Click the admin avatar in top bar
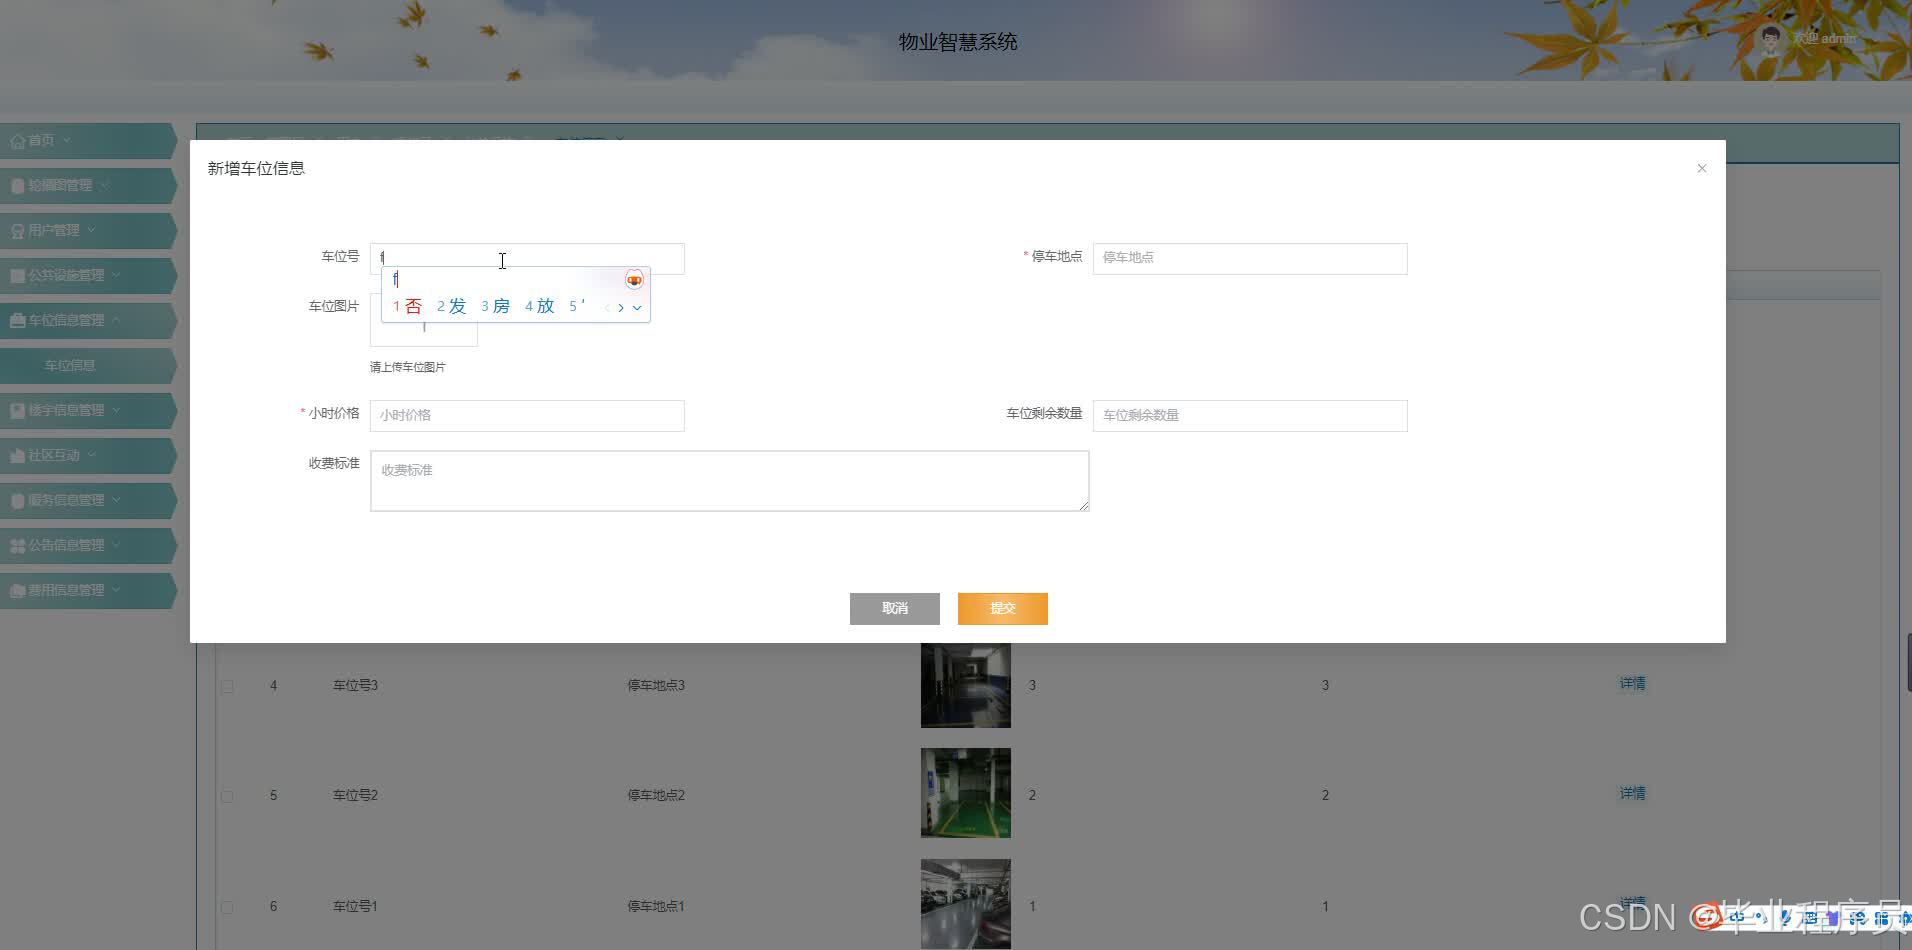The image size is (1912, 950). [x=1770, y=38]
